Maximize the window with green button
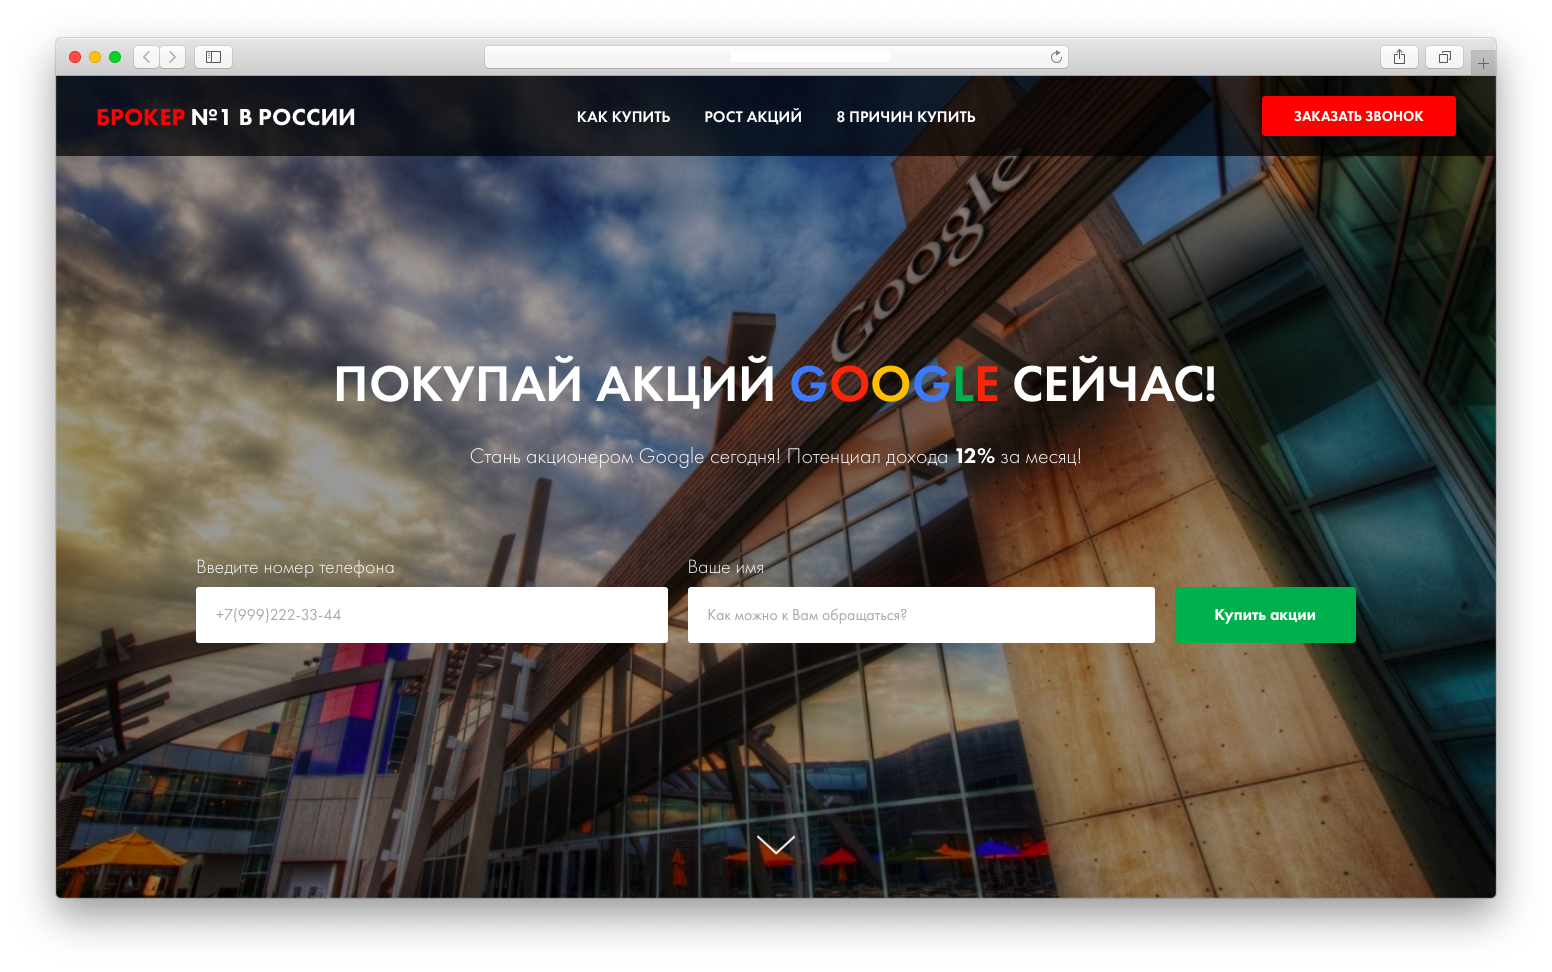This screenshot has width=1552, height=972. (115, 57)
